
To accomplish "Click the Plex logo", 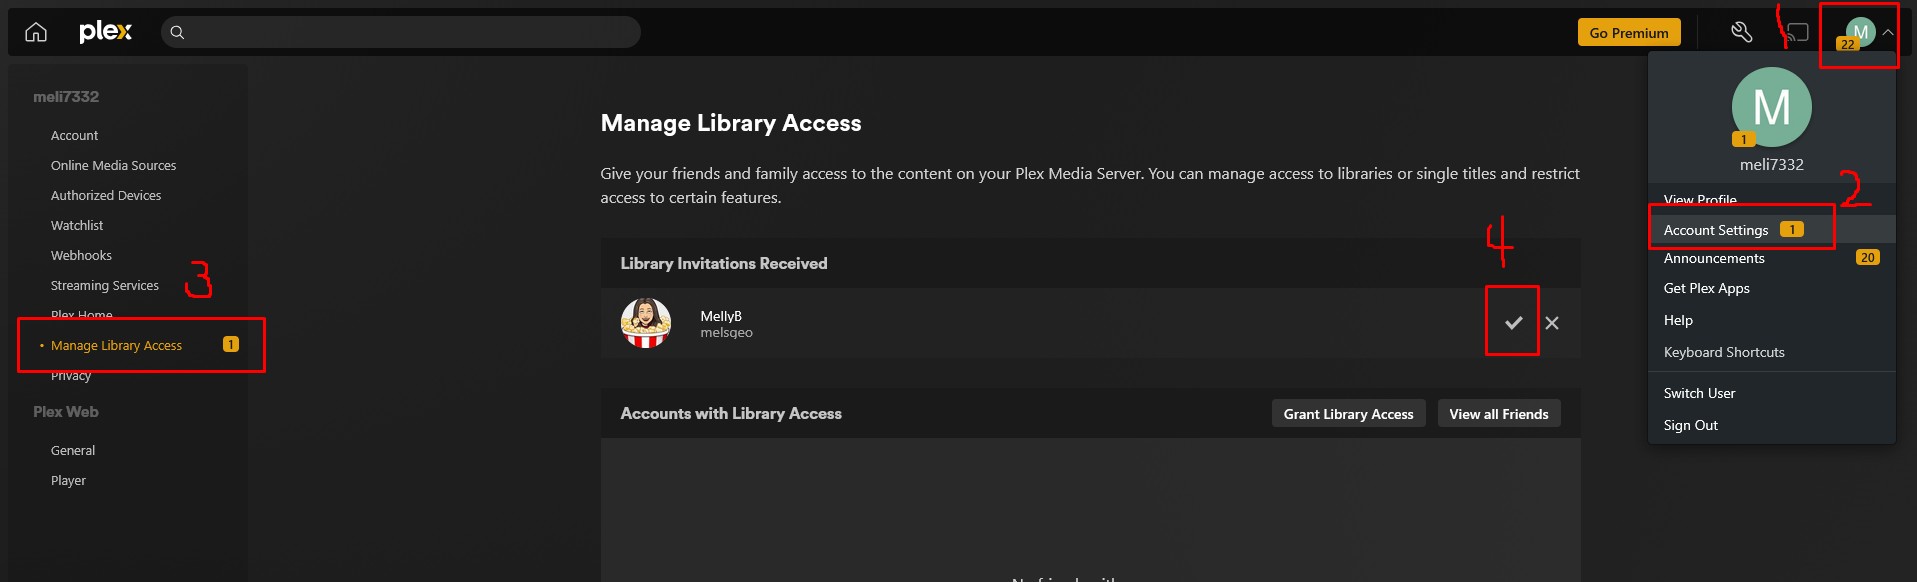I will 105,32.
